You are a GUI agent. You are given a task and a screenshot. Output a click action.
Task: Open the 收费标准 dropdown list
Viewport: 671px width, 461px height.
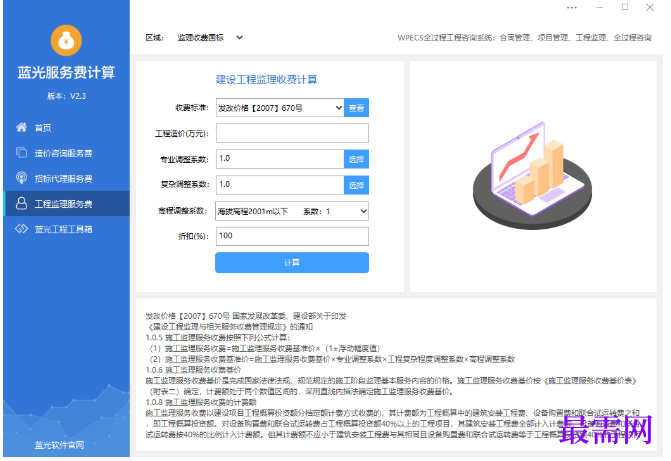280,108
